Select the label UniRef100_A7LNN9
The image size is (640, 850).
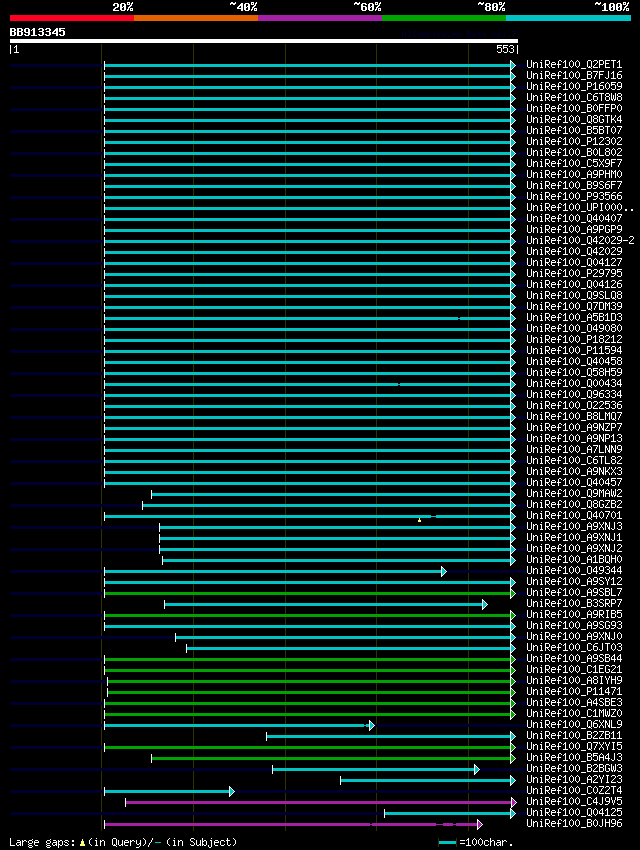click(x=574, y=449)
